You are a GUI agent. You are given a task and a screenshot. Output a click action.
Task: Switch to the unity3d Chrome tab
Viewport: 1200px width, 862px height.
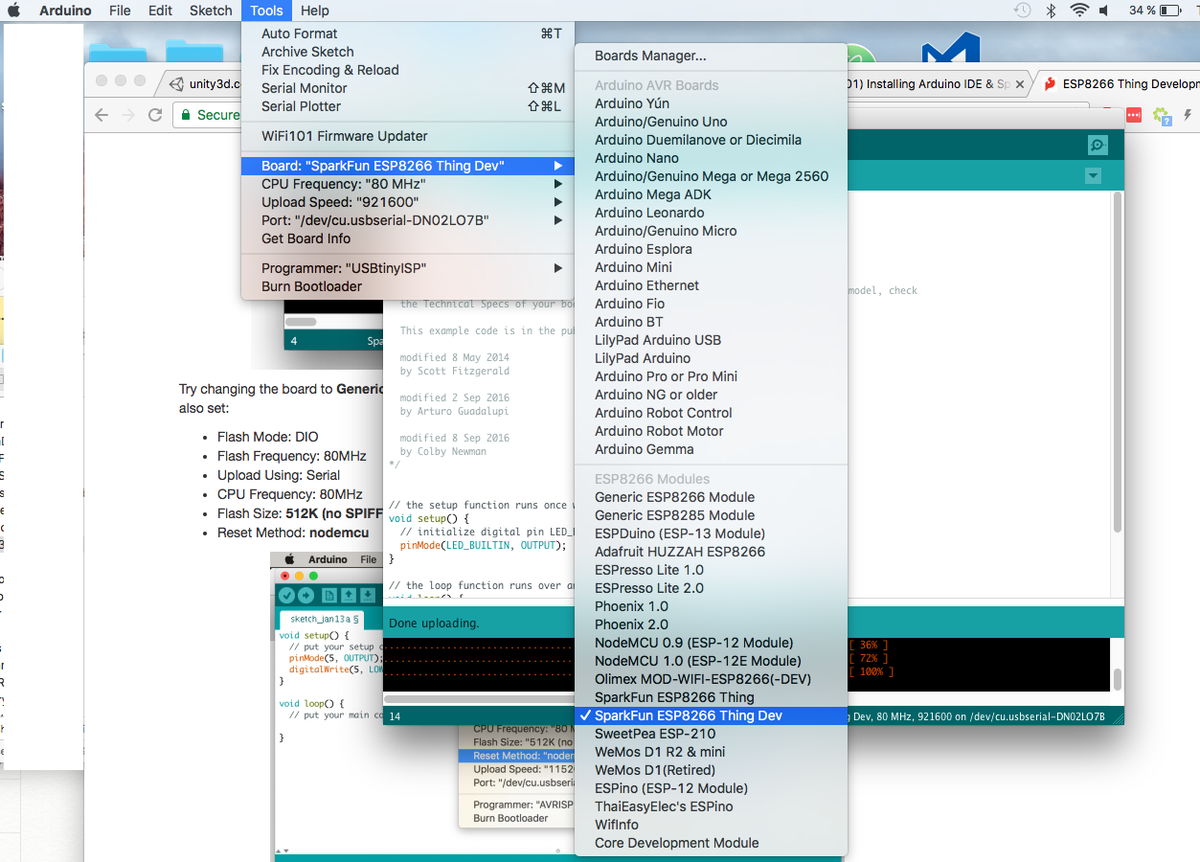pyautogui.click(x=205, y=84)
